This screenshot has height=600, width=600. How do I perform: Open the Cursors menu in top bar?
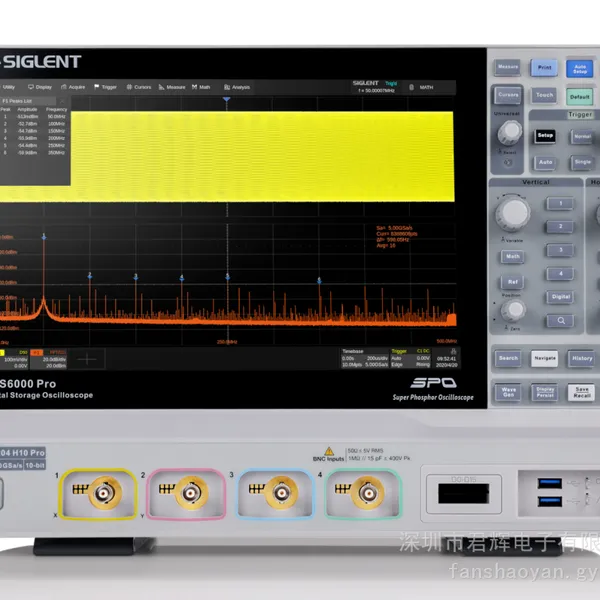click(139, 87)
